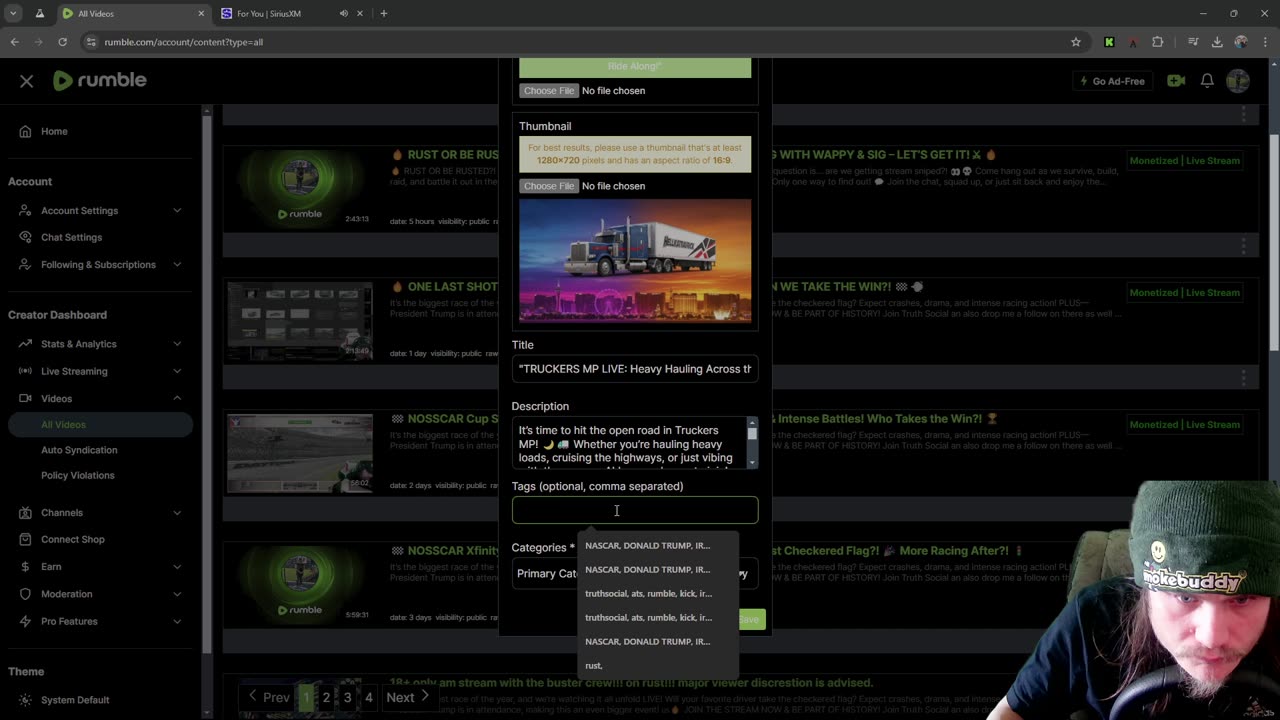Viewport: 1280px width, 720px height.
Task: Reload the current page
Action: click(x=62, y=42)
